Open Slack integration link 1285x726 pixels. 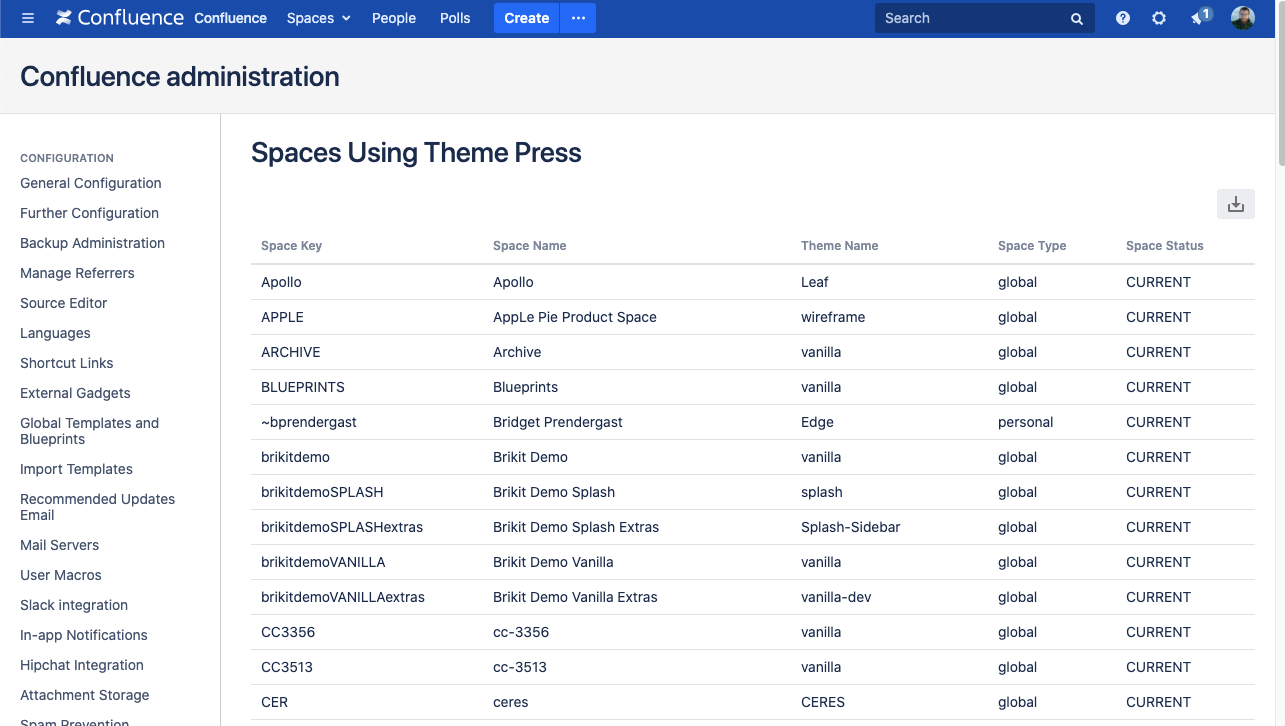(x=74, y=605)
